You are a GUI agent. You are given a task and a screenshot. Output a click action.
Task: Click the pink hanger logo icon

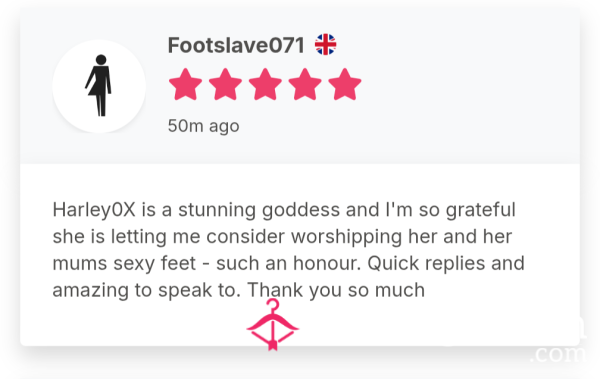click(x=272, y=325)
